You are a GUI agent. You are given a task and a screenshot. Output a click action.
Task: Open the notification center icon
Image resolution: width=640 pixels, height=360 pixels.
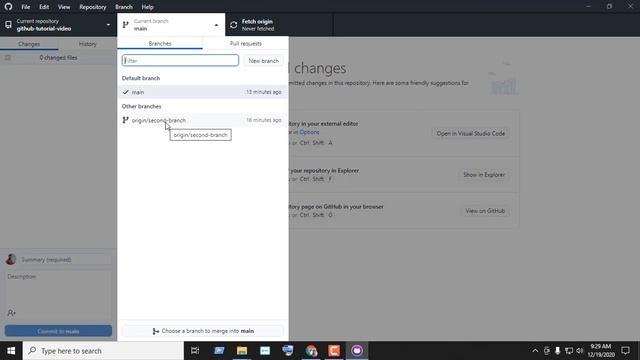click(626, 351)
